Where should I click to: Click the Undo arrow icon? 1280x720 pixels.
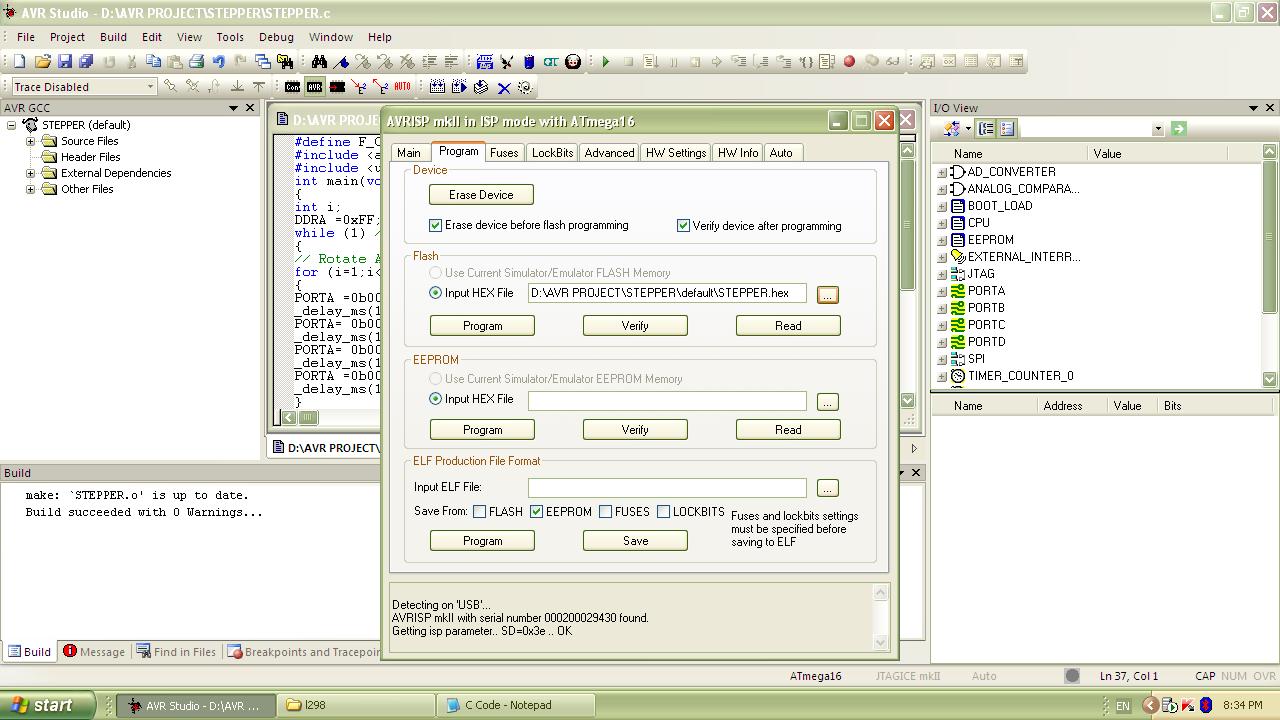[218, 61]
